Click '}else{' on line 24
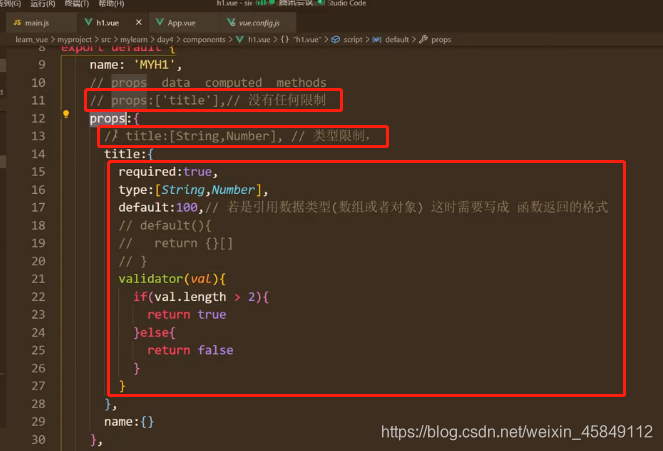The height and width of the screenshot is (451, 663). 154,333
